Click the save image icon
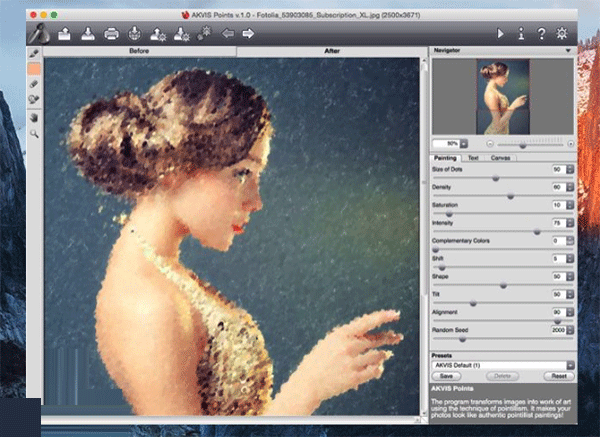This screenshot has width=600, height=437. [x=89, y=34]
